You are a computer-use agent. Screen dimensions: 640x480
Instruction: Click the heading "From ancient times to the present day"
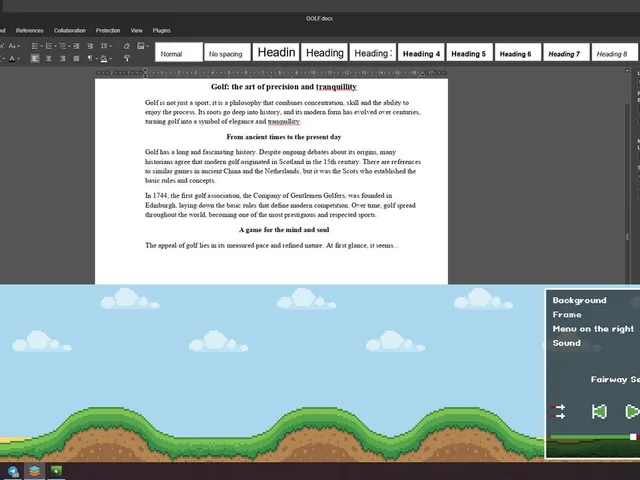tap(284, 137)
